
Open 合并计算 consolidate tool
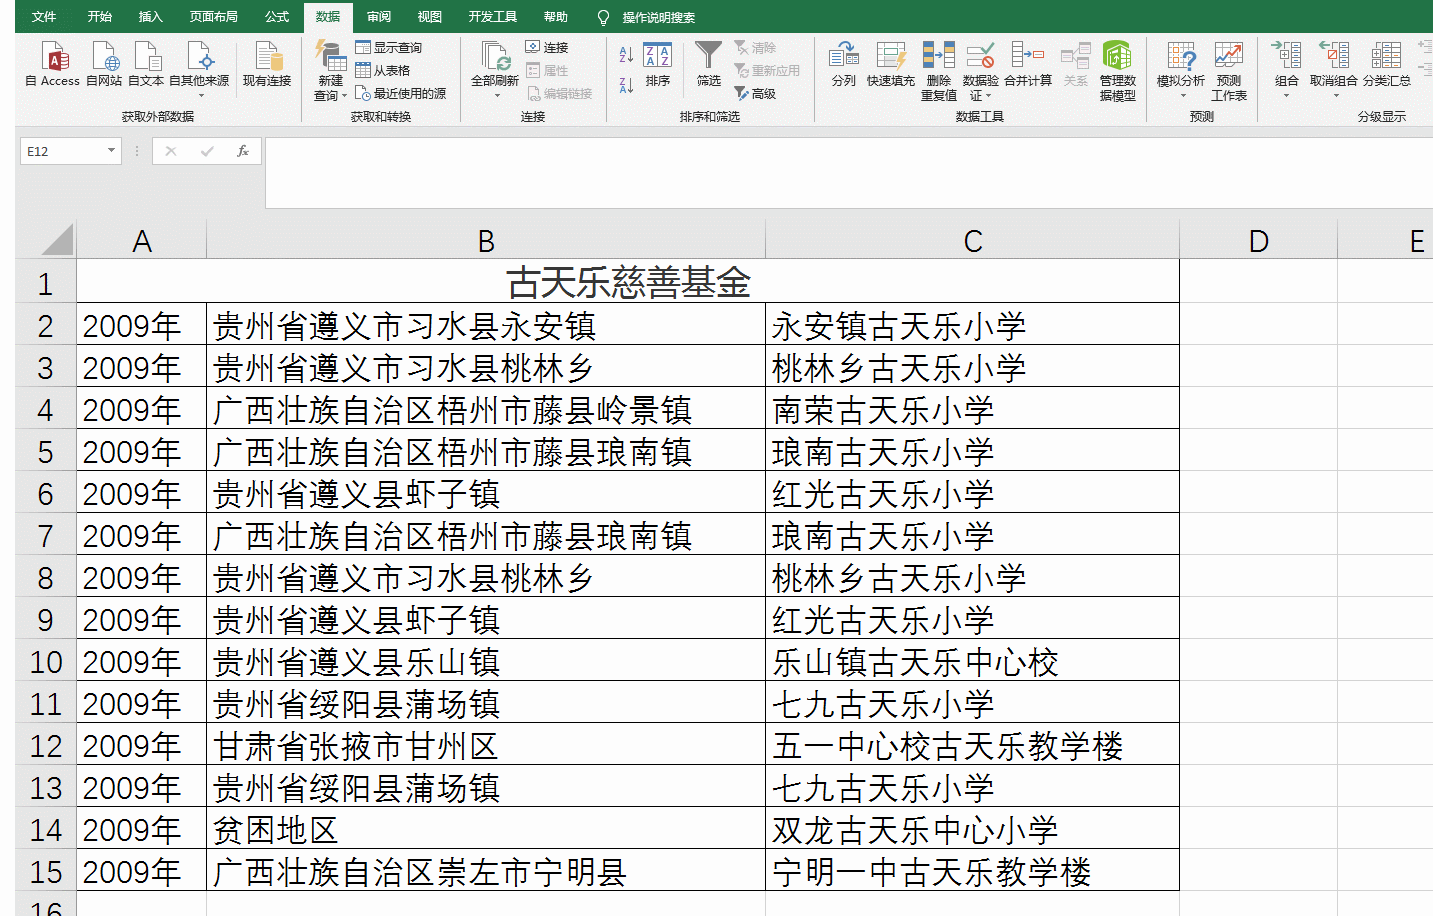[1028, 64]
